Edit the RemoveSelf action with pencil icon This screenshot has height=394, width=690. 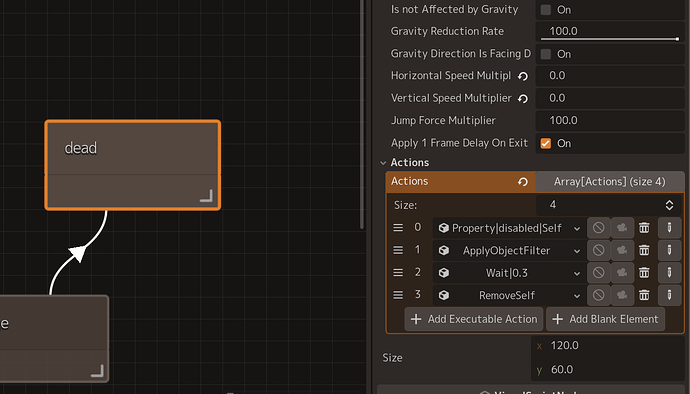tap(669, 295)
